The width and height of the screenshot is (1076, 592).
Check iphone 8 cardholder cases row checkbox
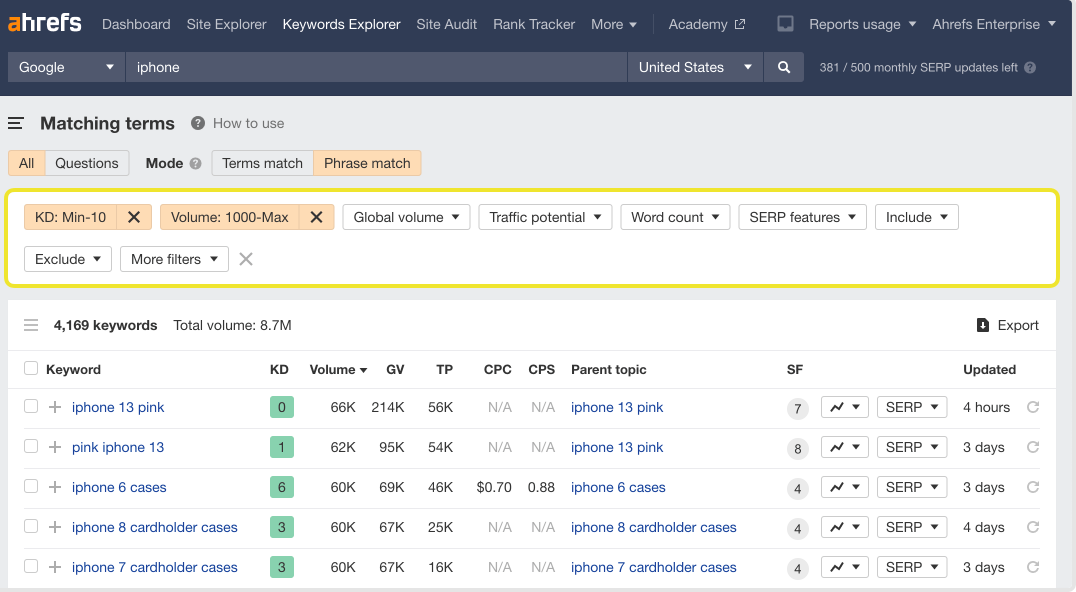pos(31,525)
